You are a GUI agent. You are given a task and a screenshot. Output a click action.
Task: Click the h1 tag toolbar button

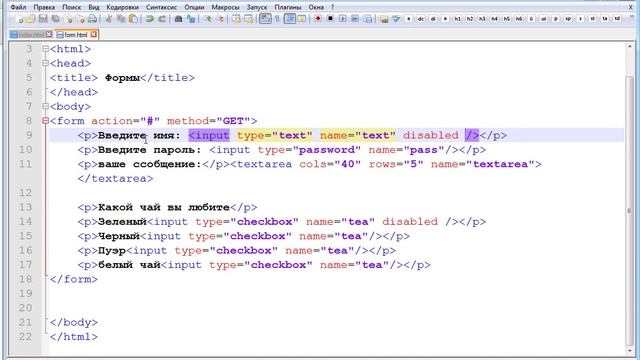pos(458,19)
